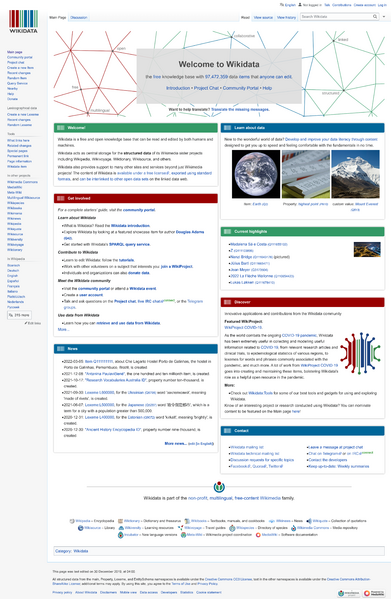Open the Introduction link in welcome banner
This screenshot has width=391, height=599.
tap(178, 88)
